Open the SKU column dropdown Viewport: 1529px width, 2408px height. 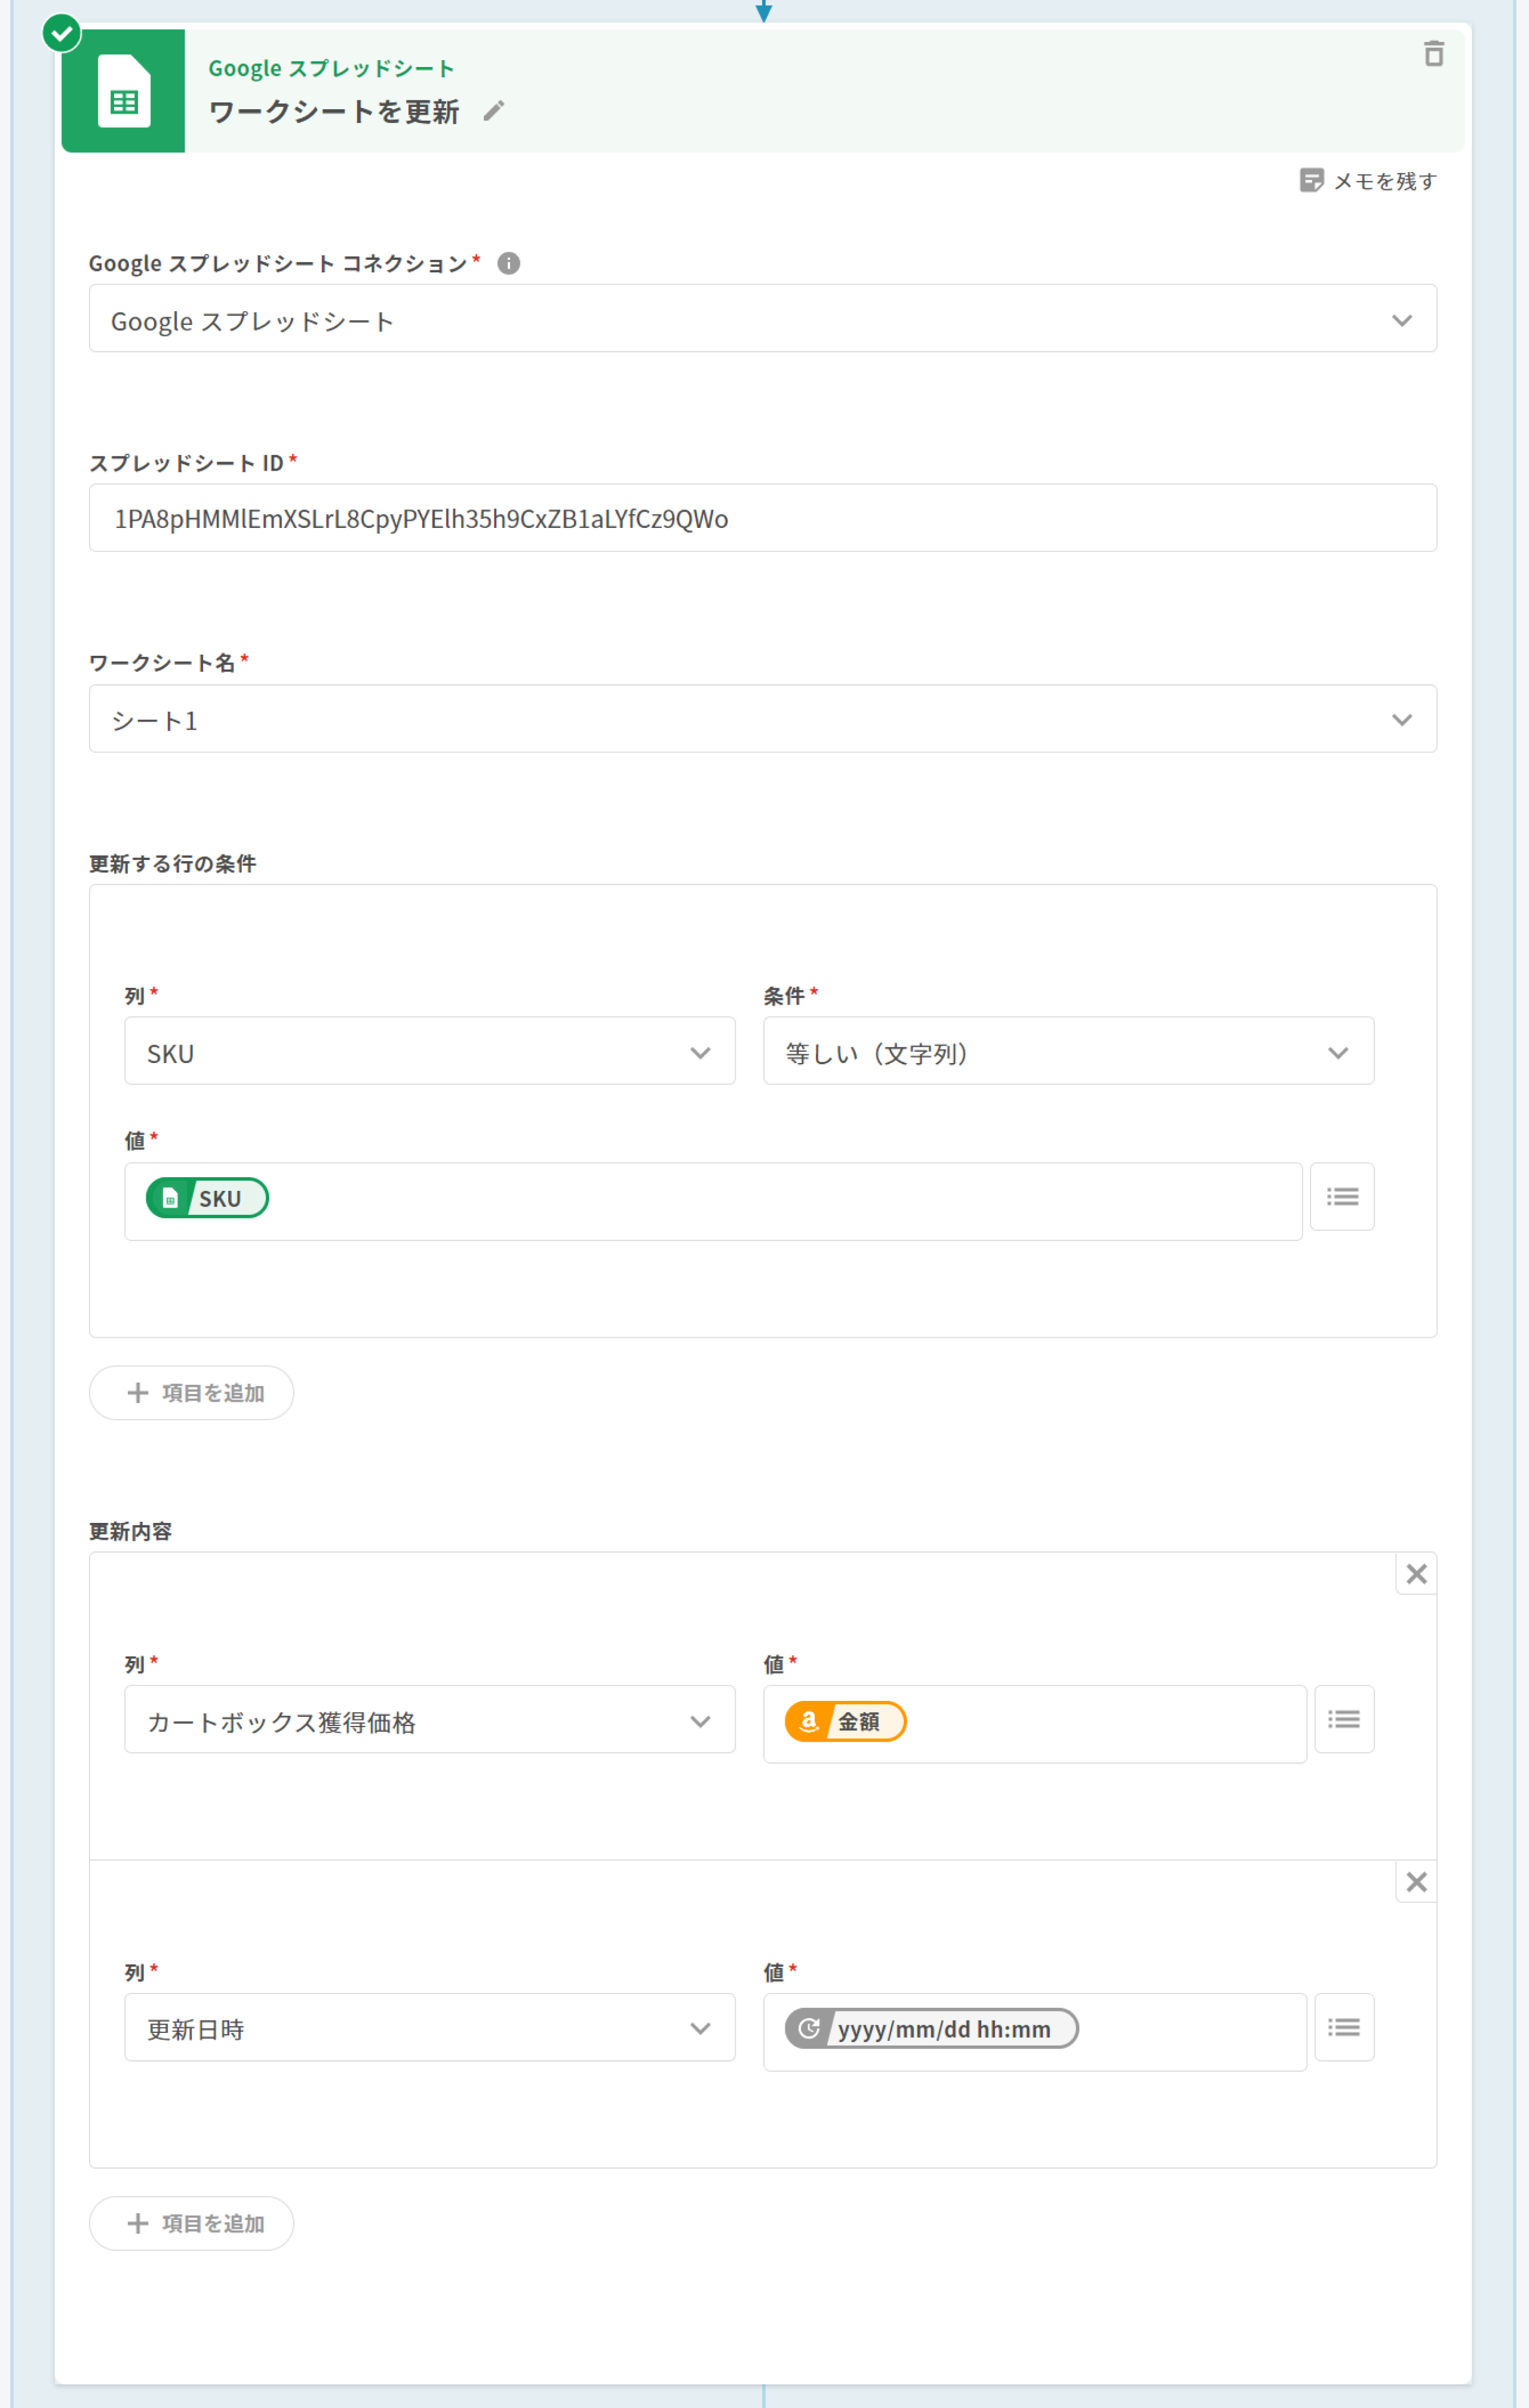[x=429, y=1051]
